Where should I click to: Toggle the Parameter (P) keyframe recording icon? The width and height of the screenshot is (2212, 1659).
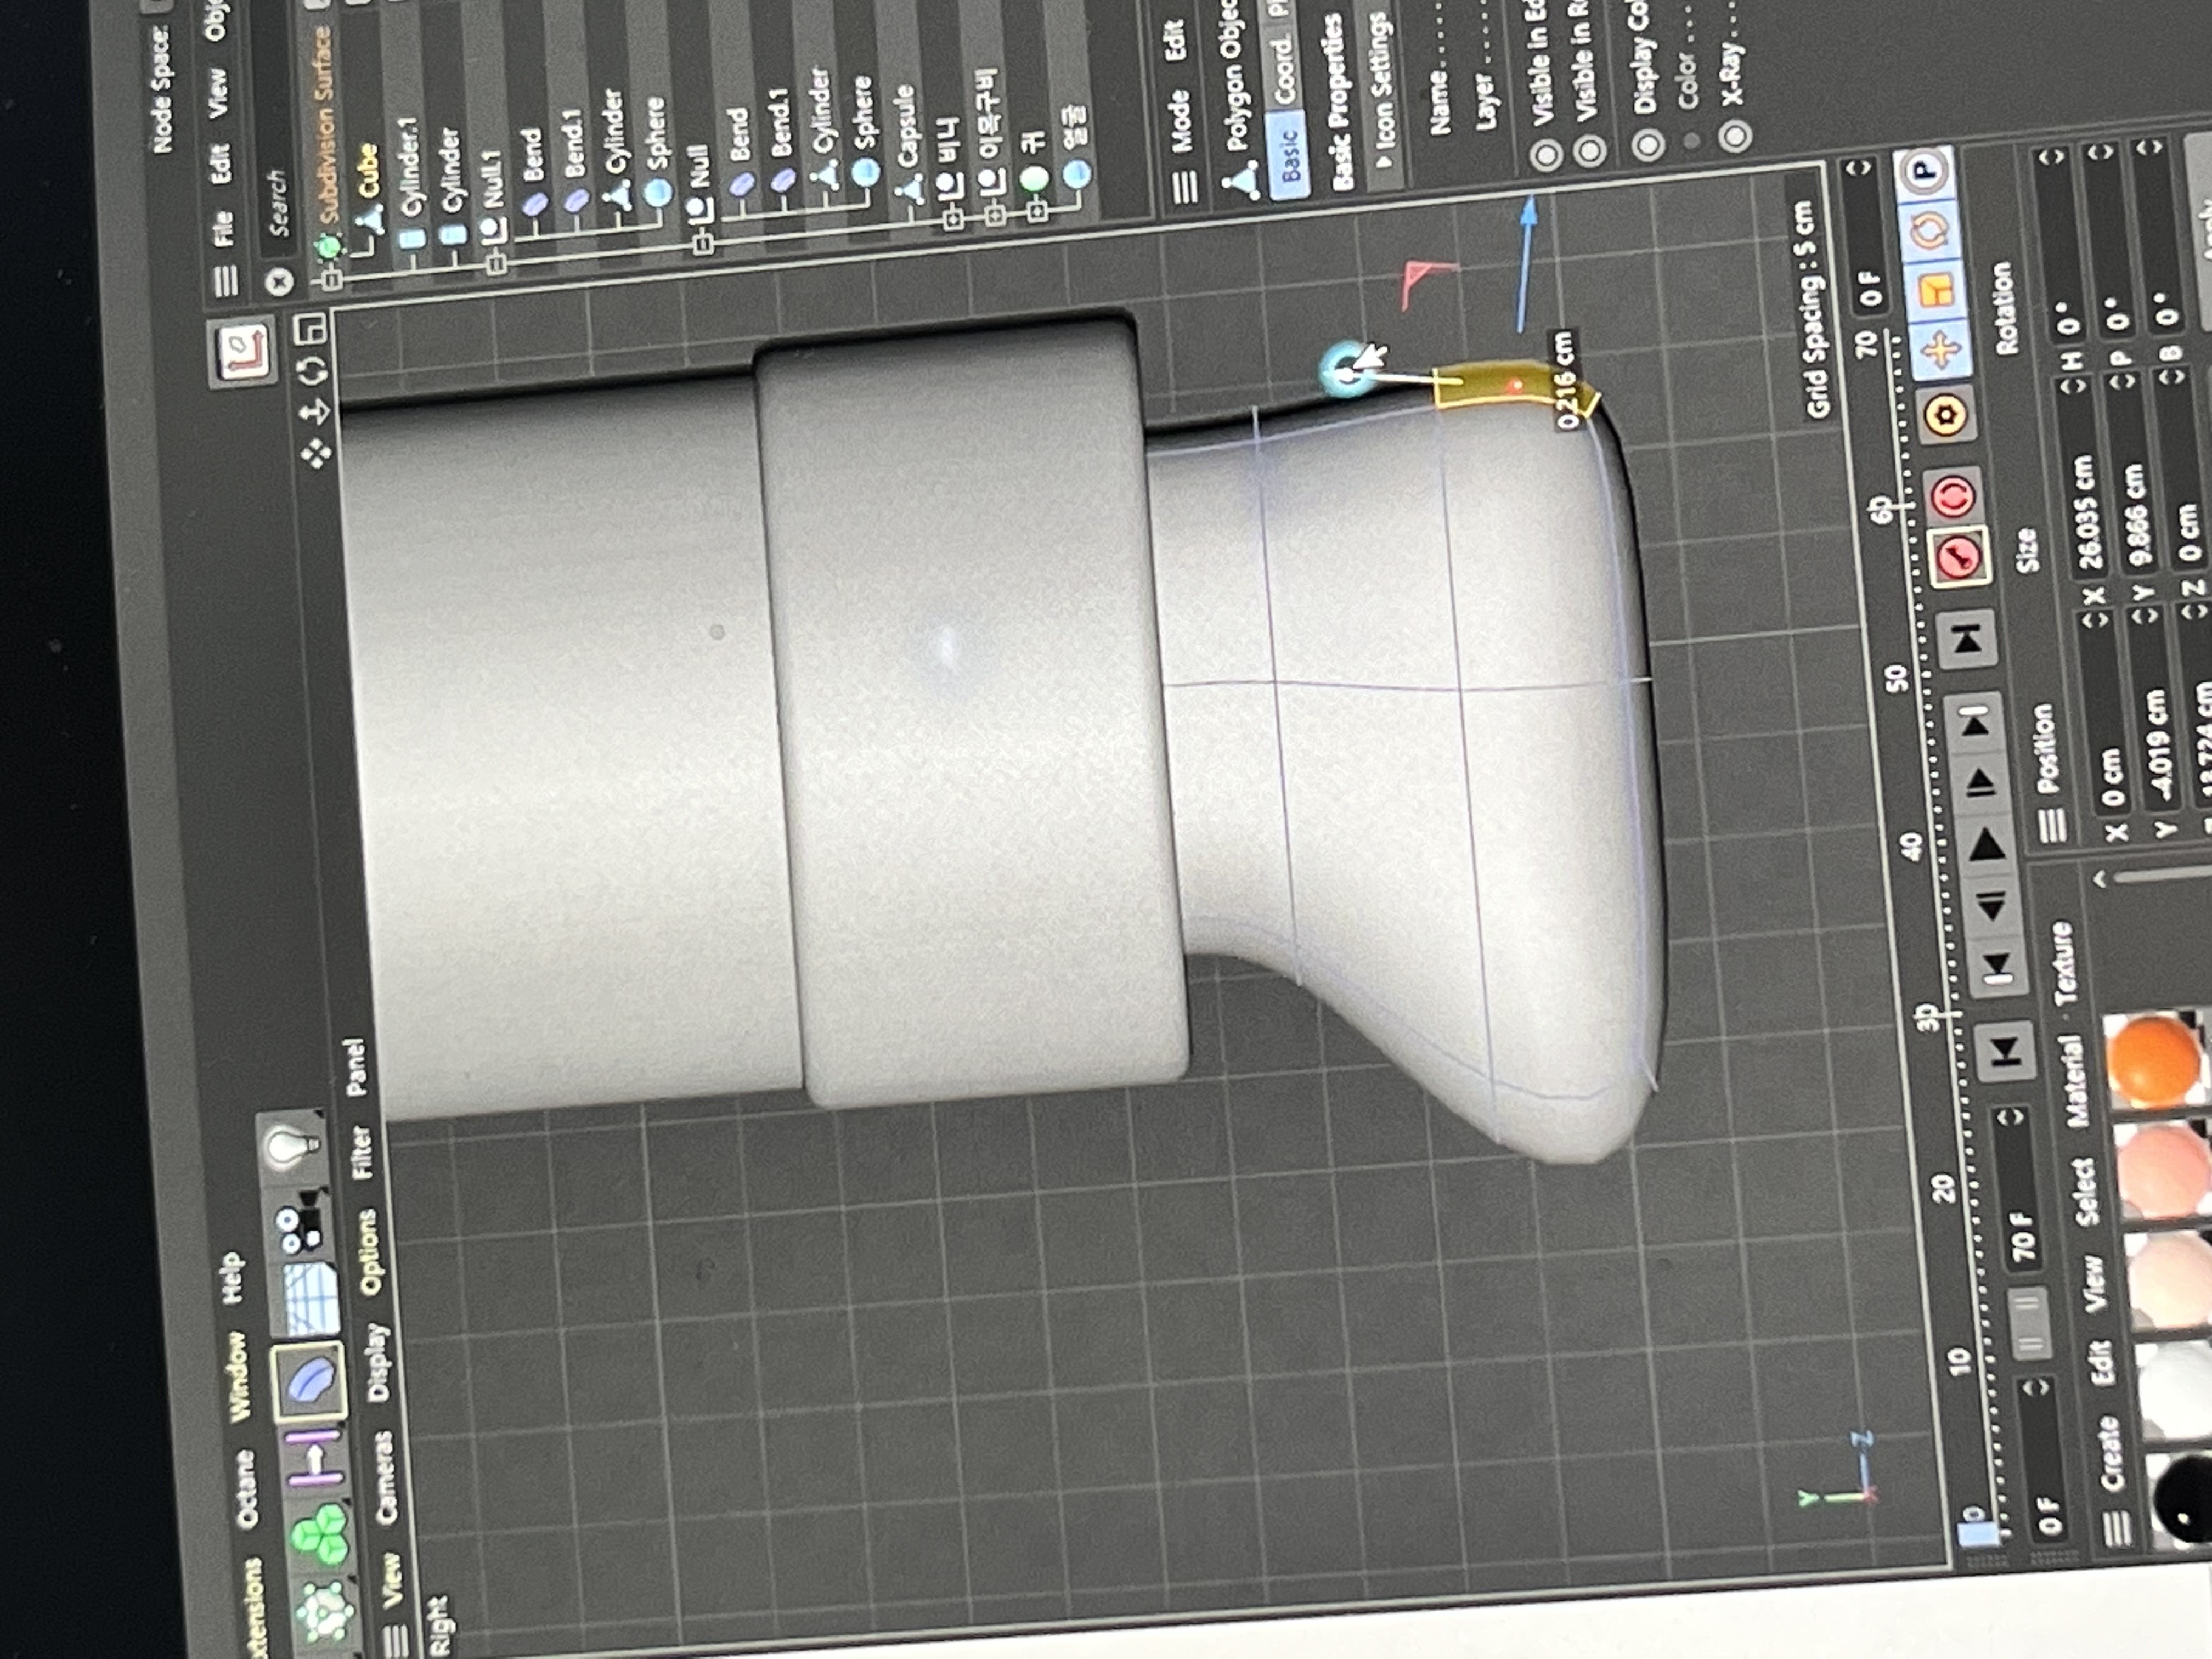point(1925,173)
